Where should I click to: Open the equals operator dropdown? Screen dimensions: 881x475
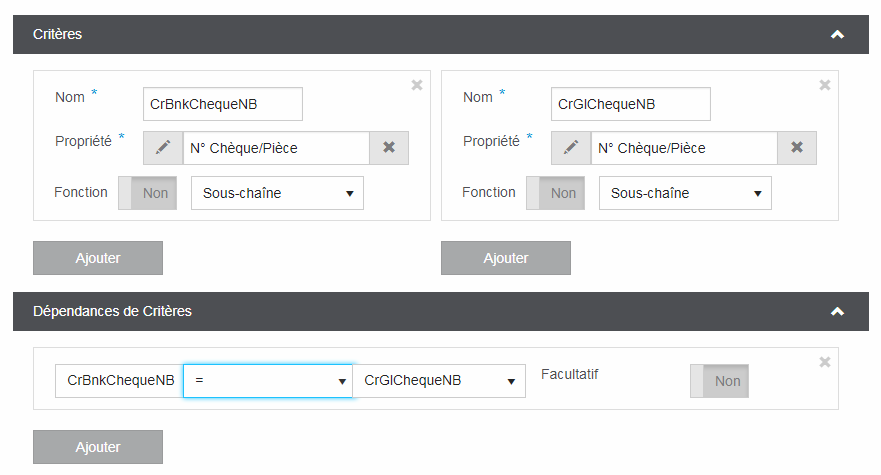tap(268, 381)
